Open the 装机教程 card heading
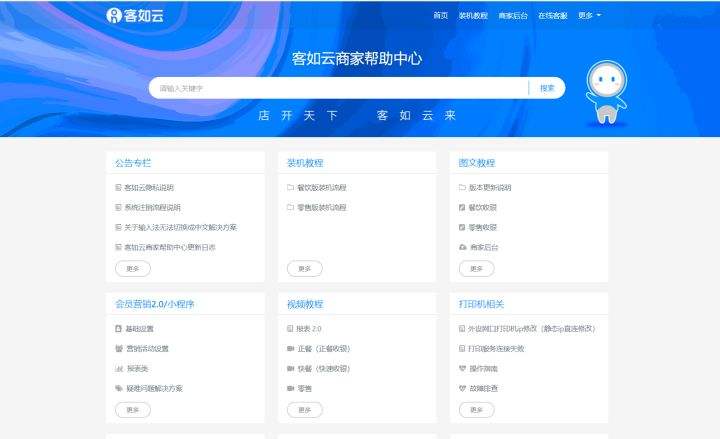Viewport: 720px width, 439px height. coord(305,163)
